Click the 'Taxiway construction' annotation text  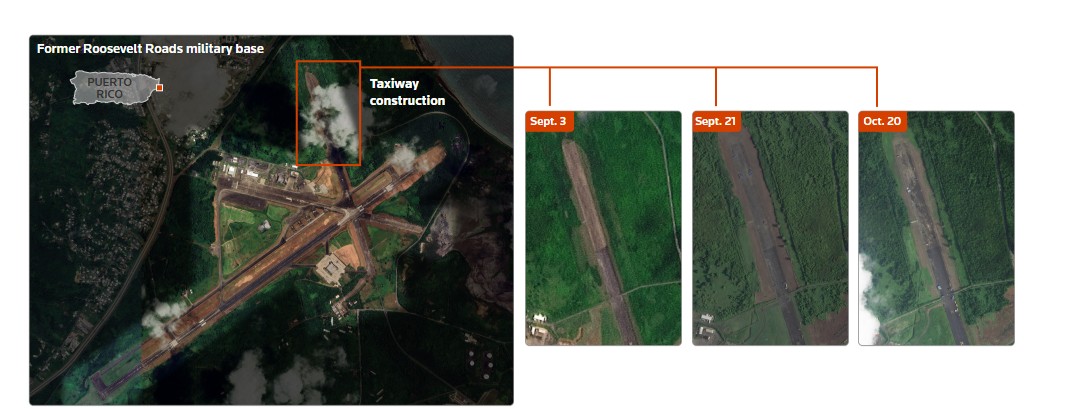(407, 92)
